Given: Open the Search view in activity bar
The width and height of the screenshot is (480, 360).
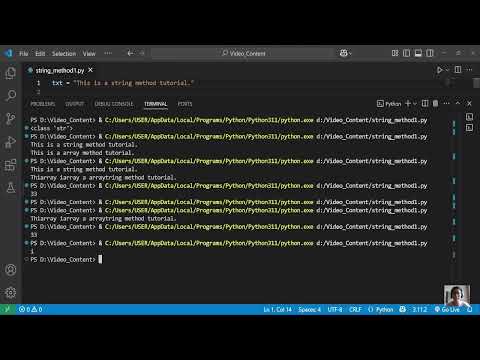Looking at the screenshot, I should pos(11,95).
